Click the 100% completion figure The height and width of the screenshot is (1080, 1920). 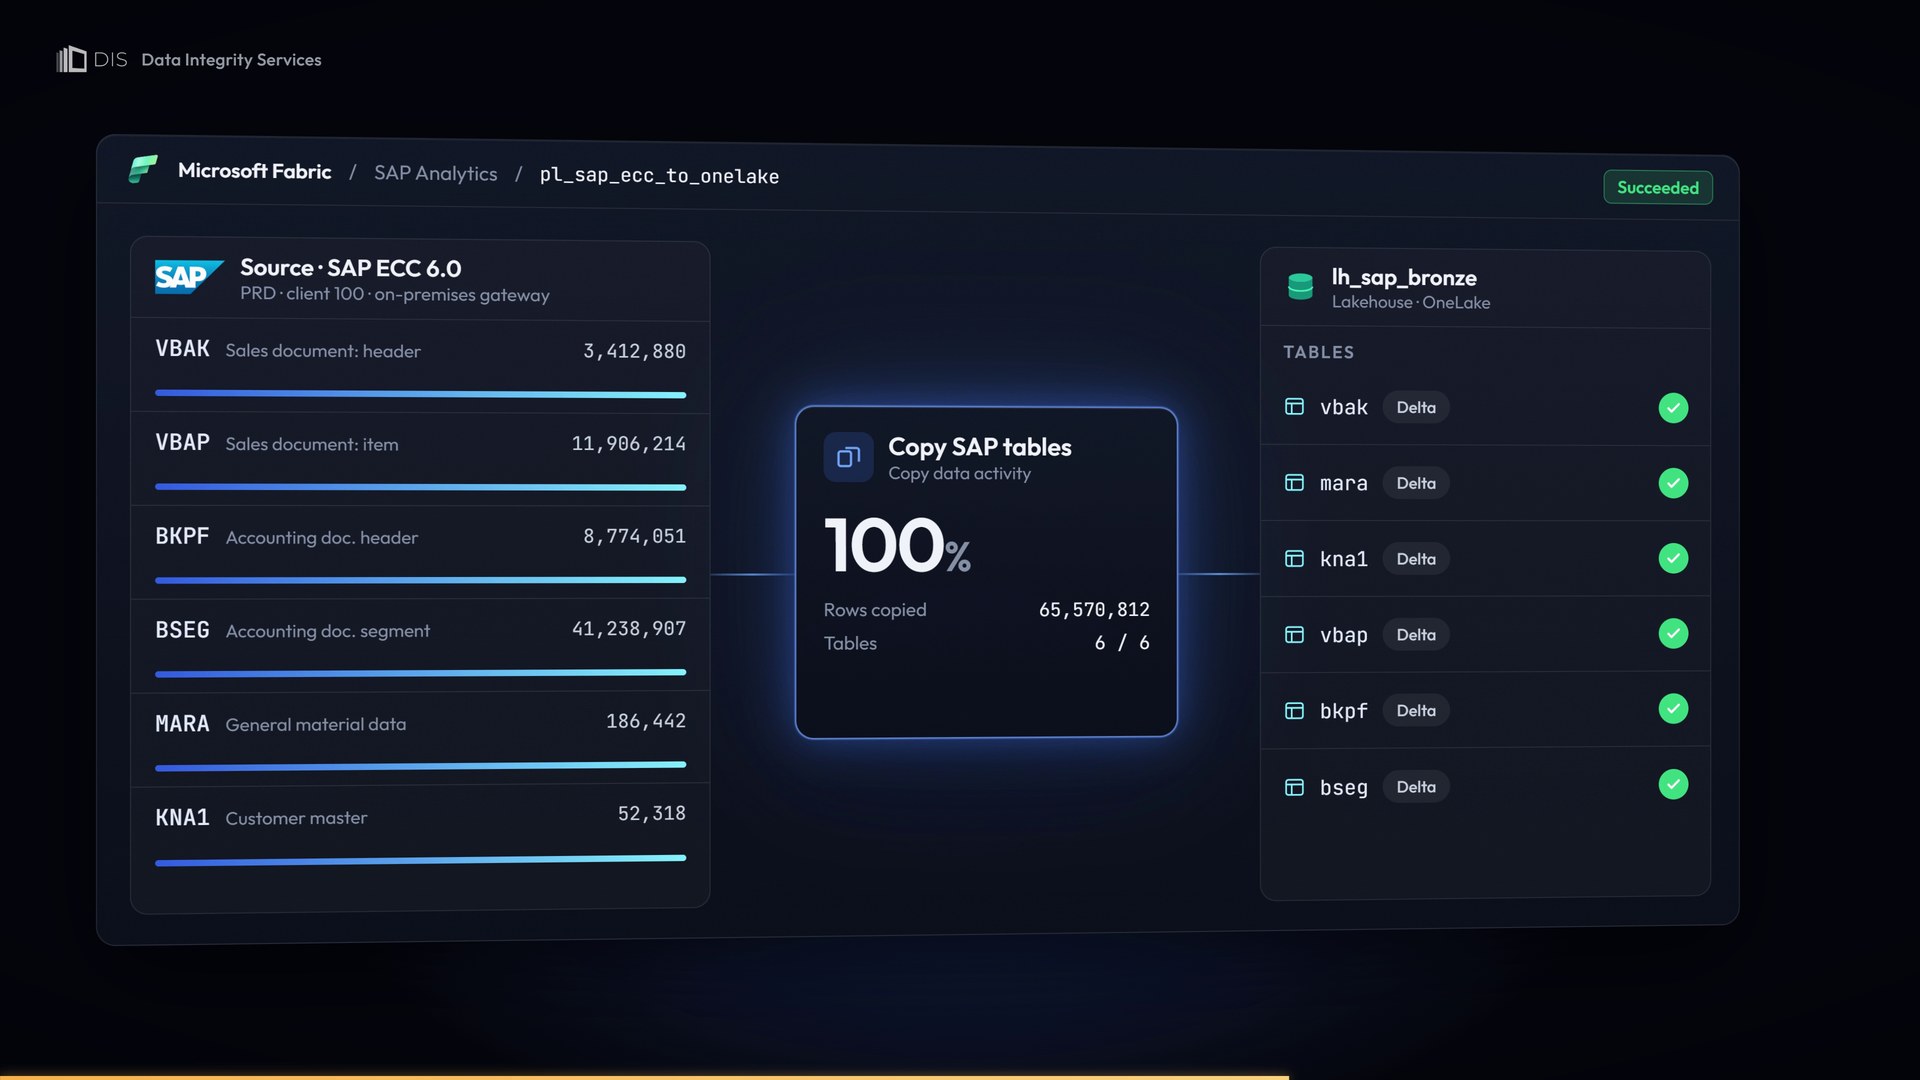click(x=897, y=546)
